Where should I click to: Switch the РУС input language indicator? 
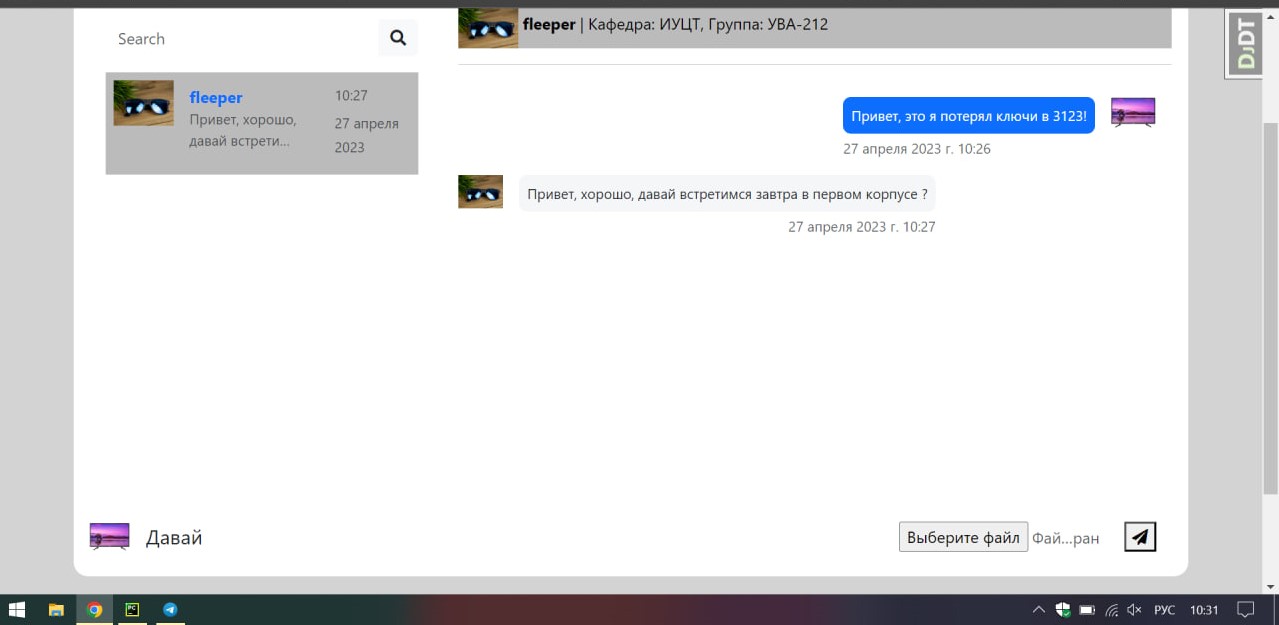(x=1165, y=610)
